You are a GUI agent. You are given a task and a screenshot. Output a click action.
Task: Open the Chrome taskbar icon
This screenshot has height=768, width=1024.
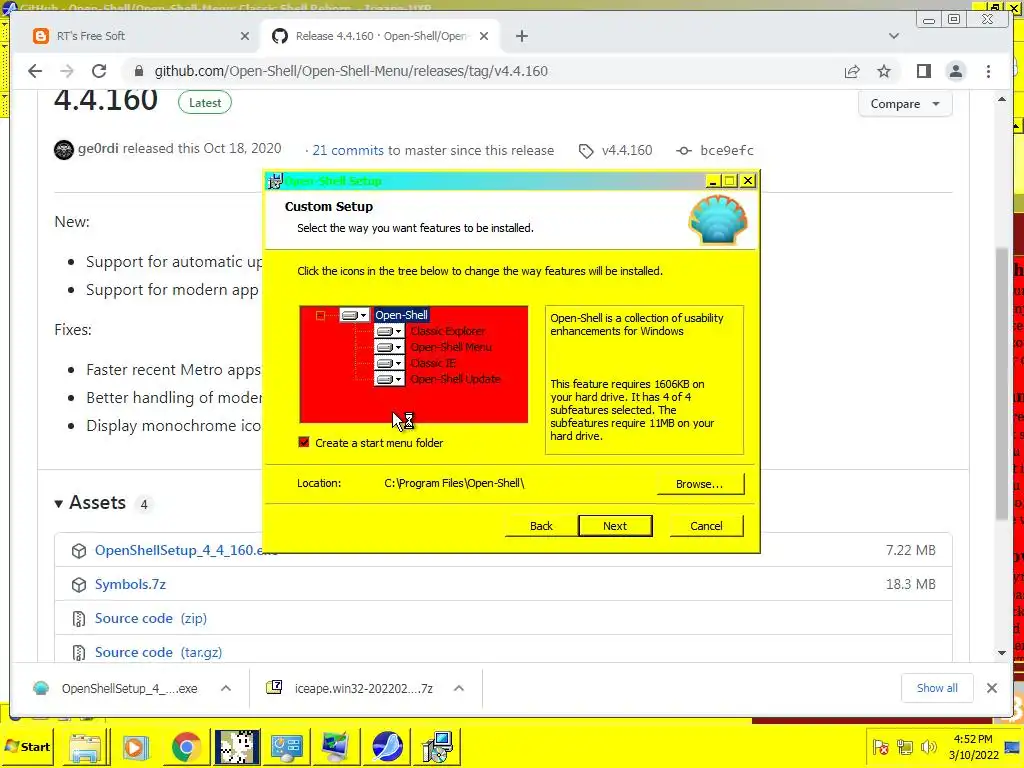186,748
